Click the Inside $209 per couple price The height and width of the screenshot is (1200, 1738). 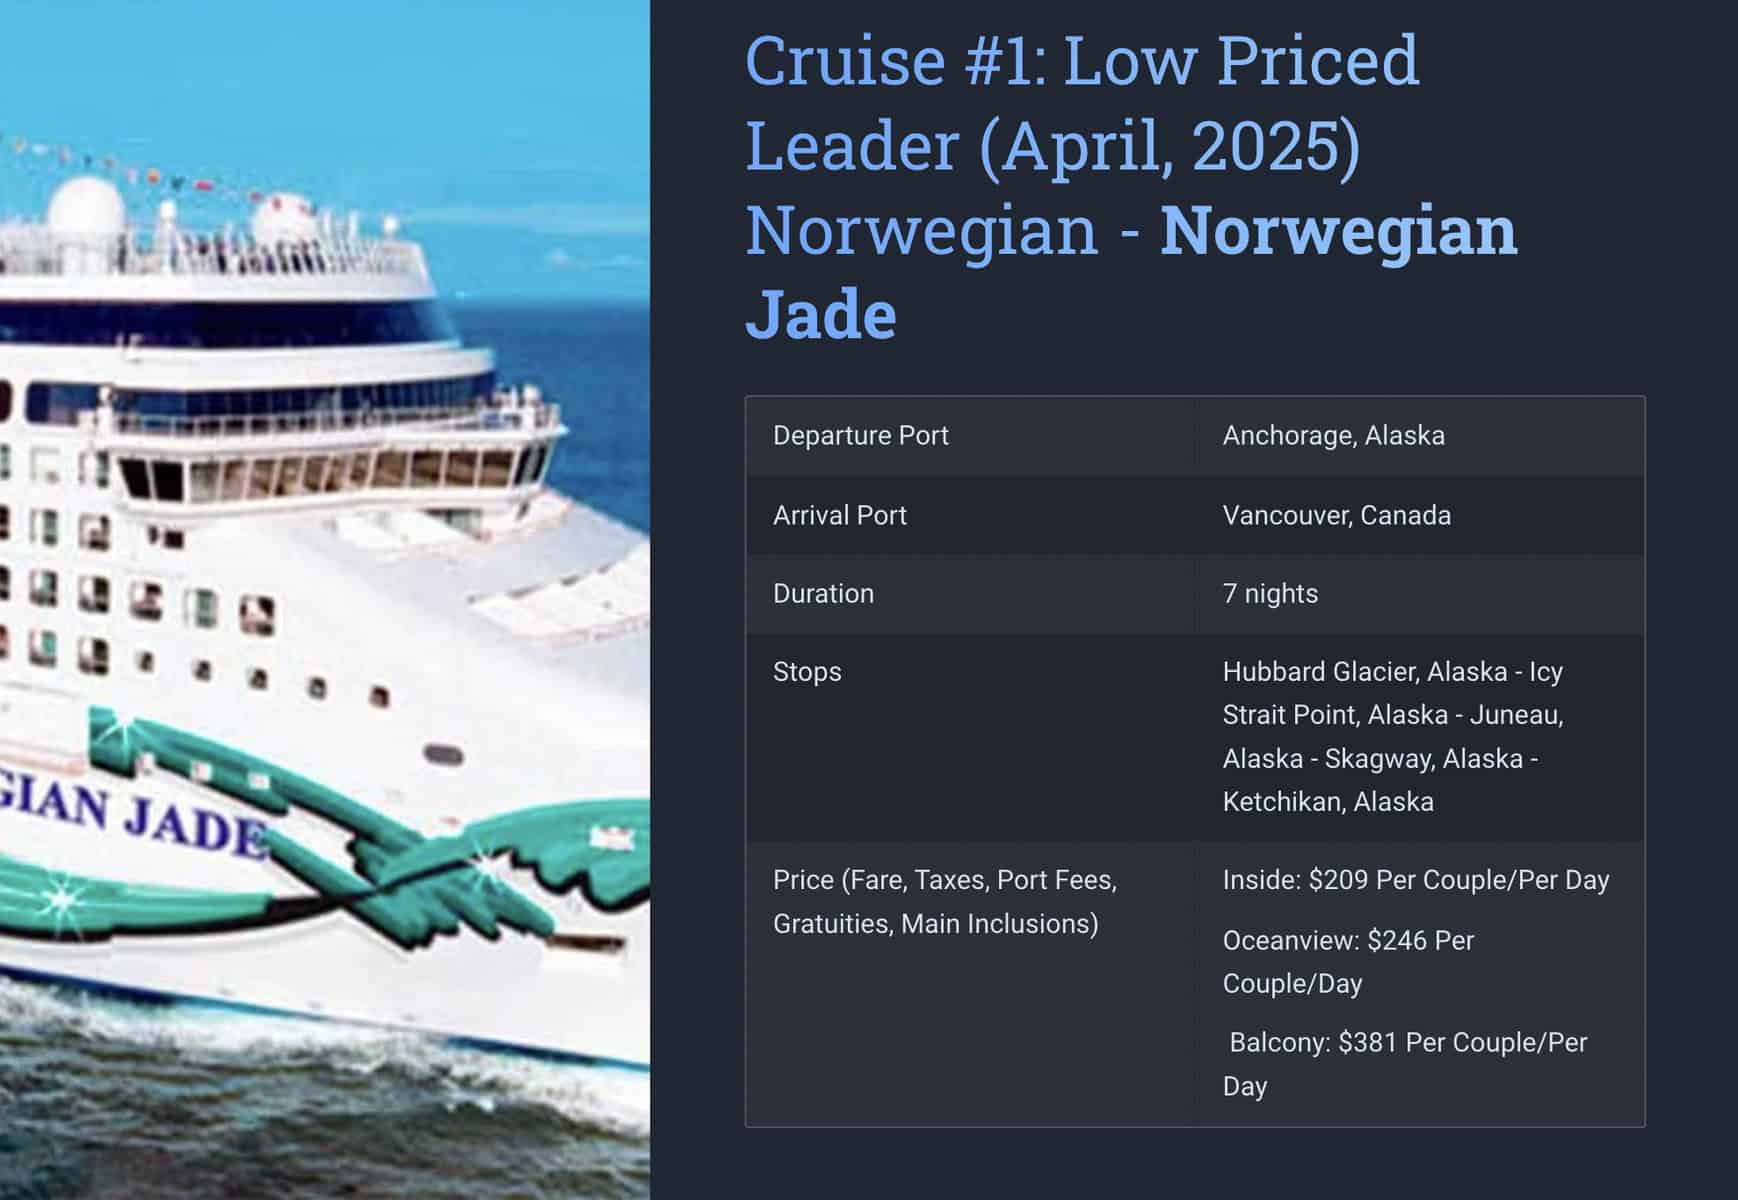[x=1415, y=880]
